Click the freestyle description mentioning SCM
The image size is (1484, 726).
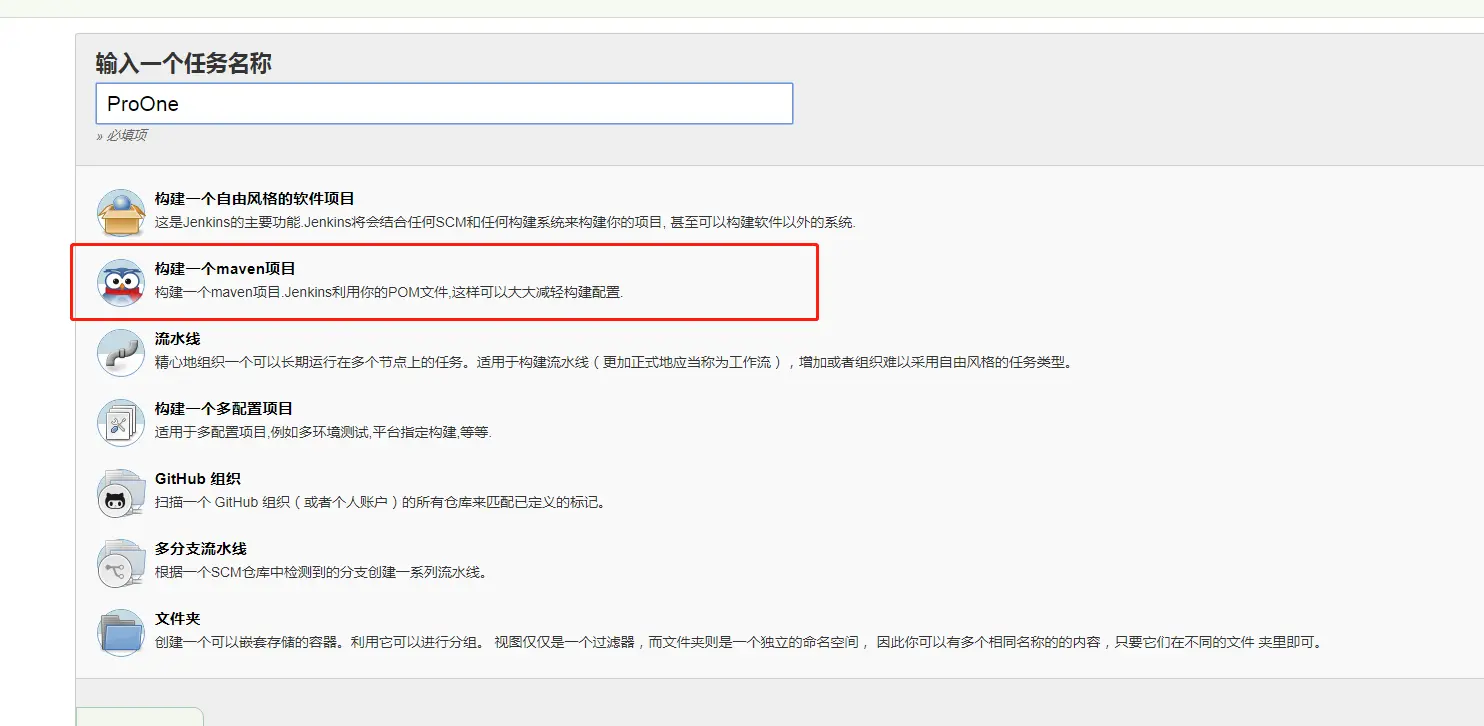[505, 222]
